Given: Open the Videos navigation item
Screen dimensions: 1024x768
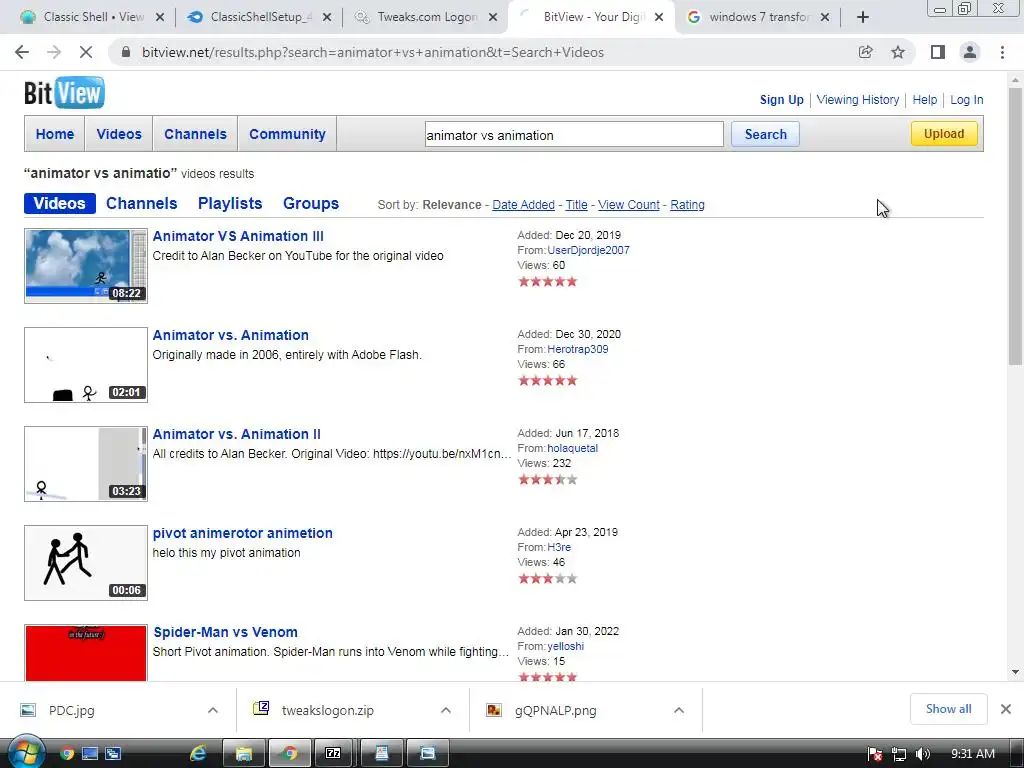Looking at the screenshot, I should (119, 134).
